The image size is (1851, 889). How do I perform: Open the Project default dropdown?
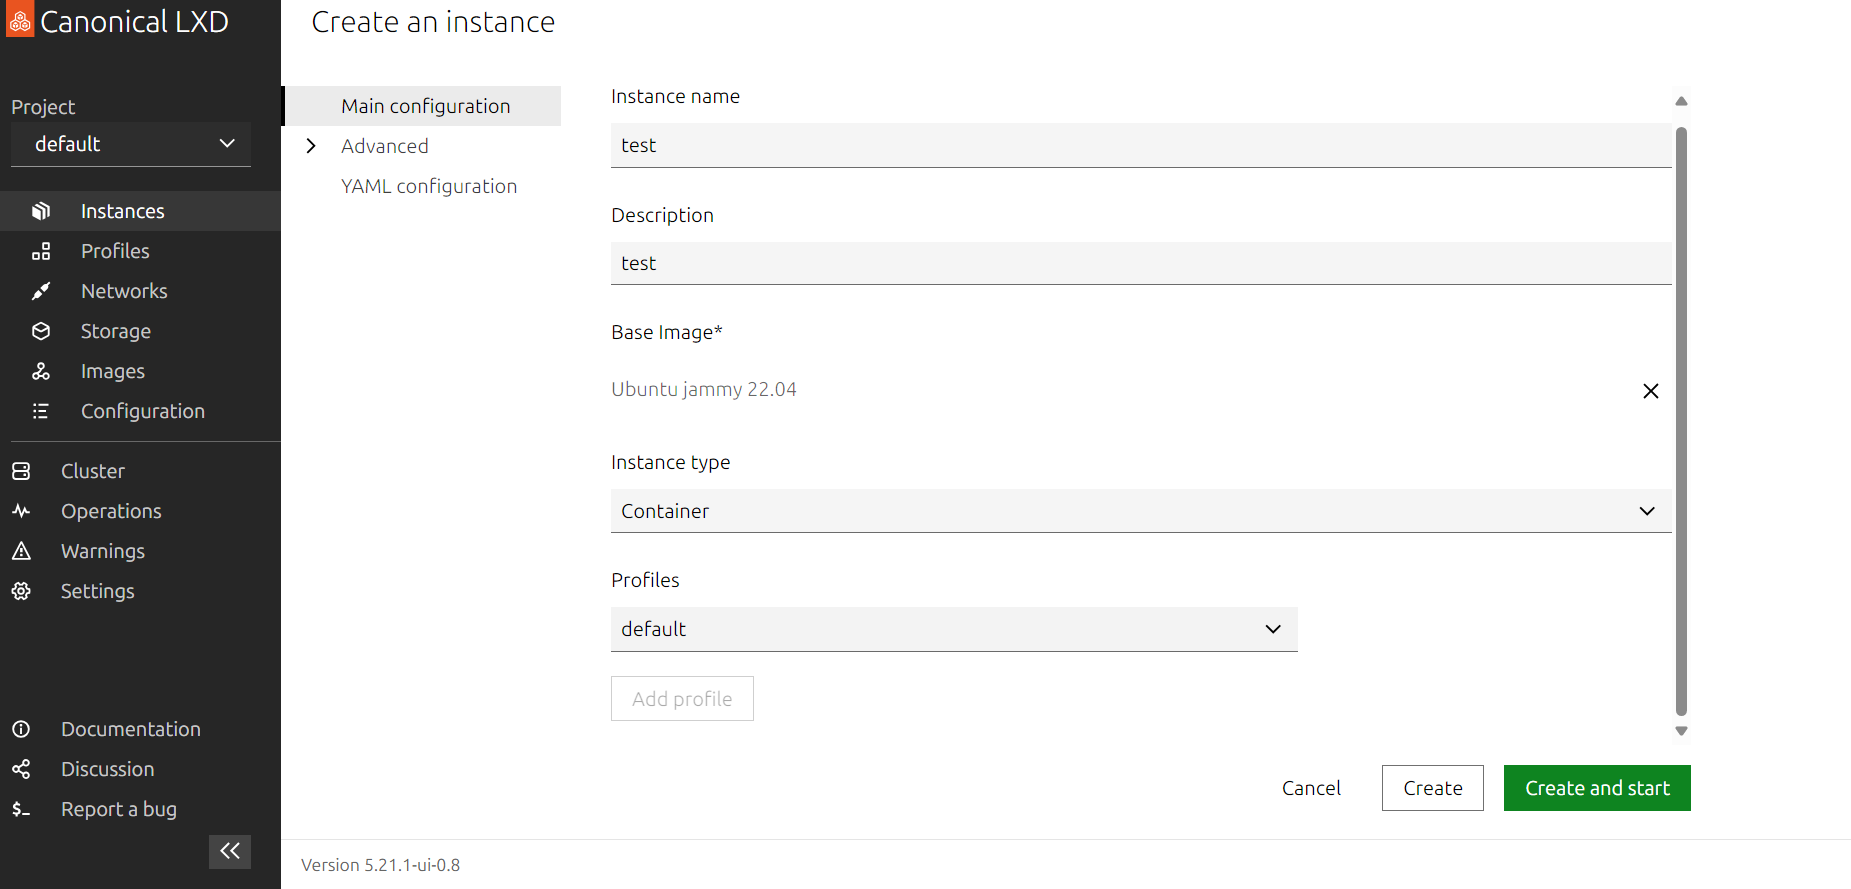pyautogui.click(x=131, y=144)
